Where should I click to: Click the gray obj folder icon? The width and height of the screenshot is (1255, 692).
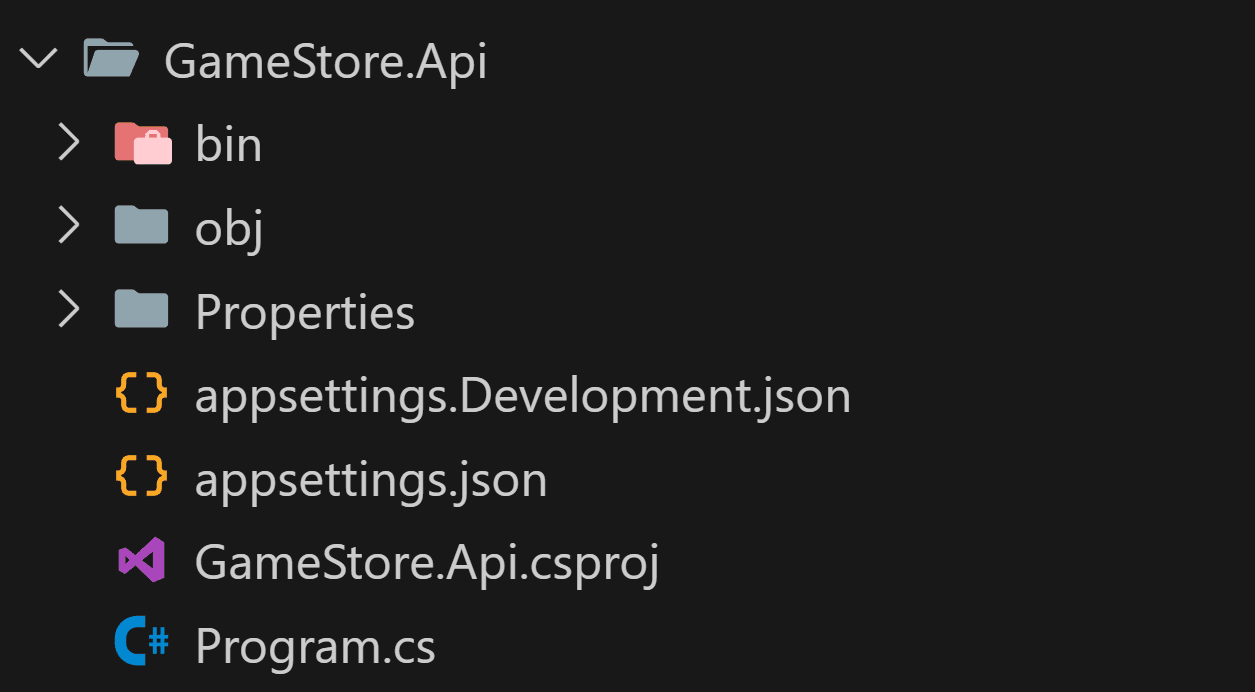click(x=141, y=226)
